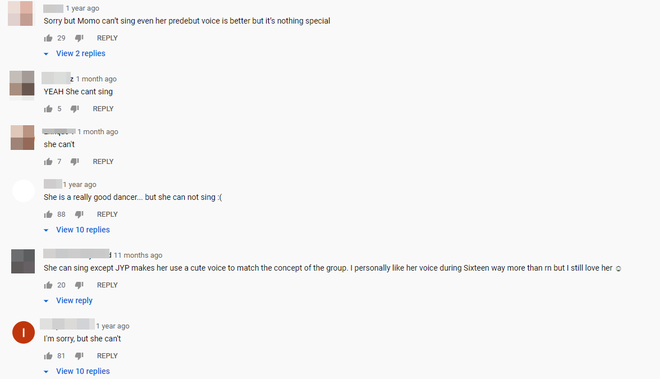Like the 'really good dancer' comment
The image size is (660, 379).
click(x=48, y=215)
